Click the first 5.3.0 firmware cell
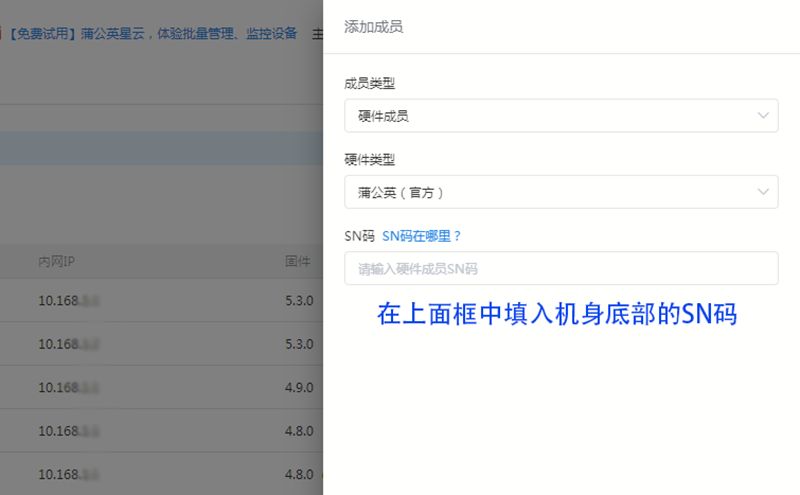The height and width of the screenshot is (495, 800). pos(299,301)
